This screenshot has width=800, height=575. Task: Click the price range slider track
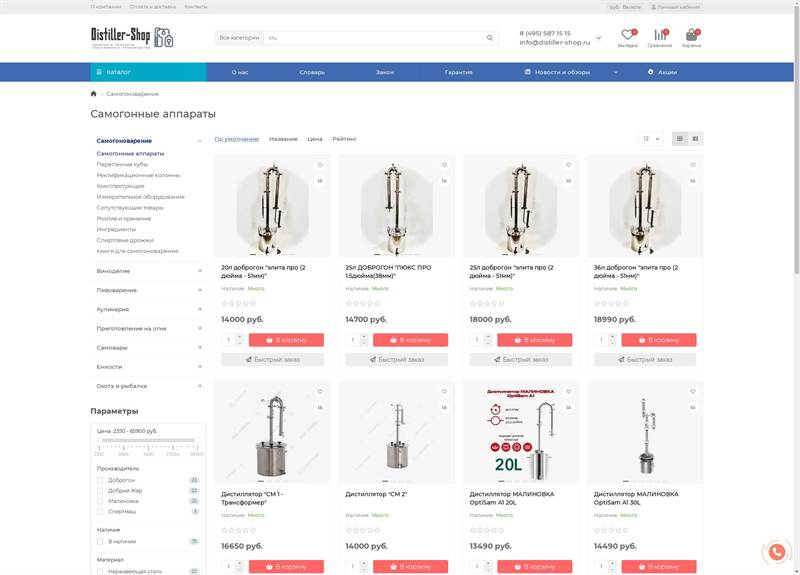[148, 440]
